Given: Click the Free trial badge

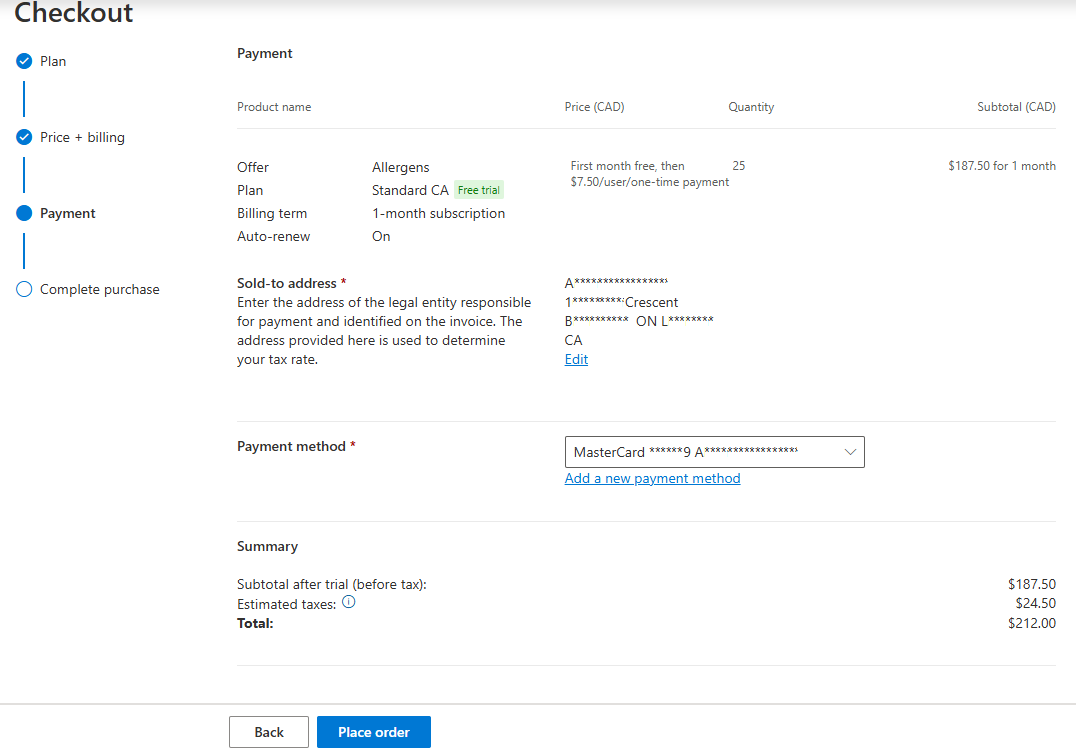Looking at the screenshot, I should (479, 190).
